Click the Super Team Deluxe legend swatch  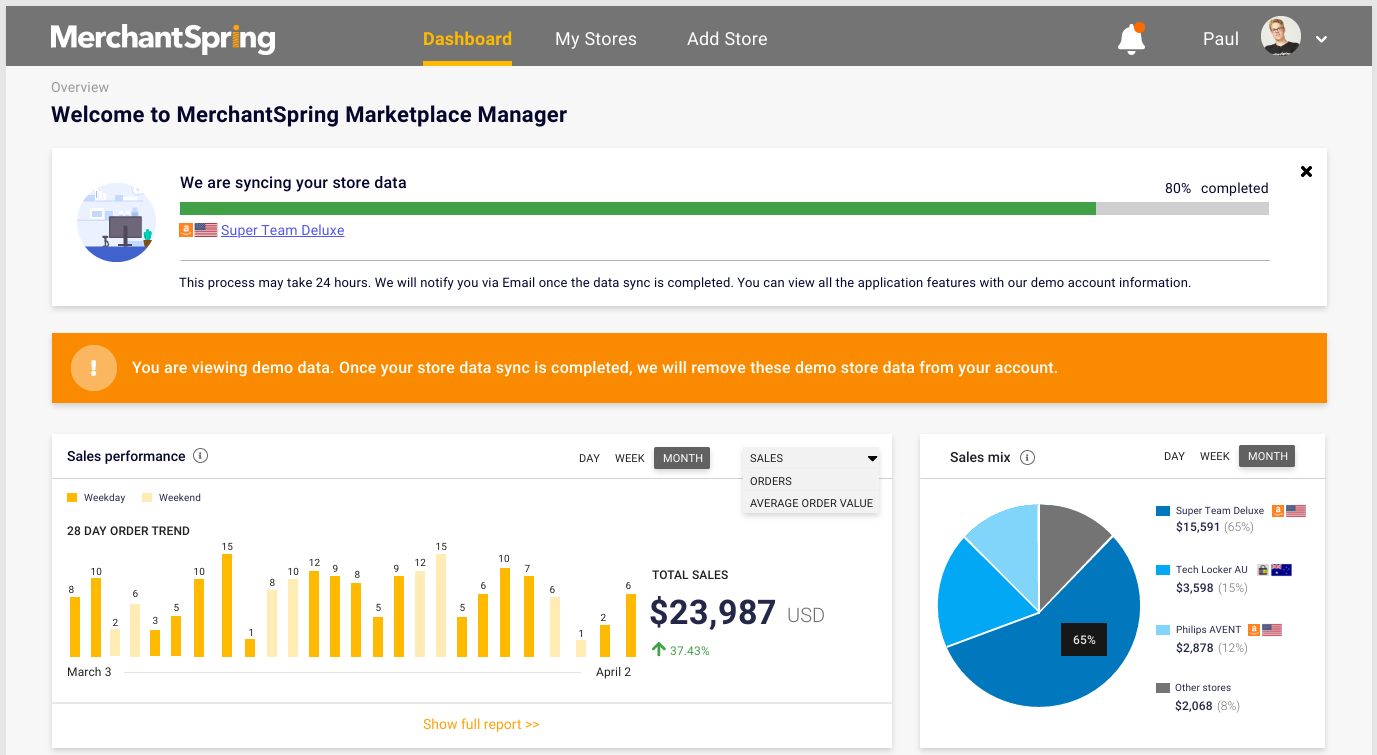tap(1163, 511)
